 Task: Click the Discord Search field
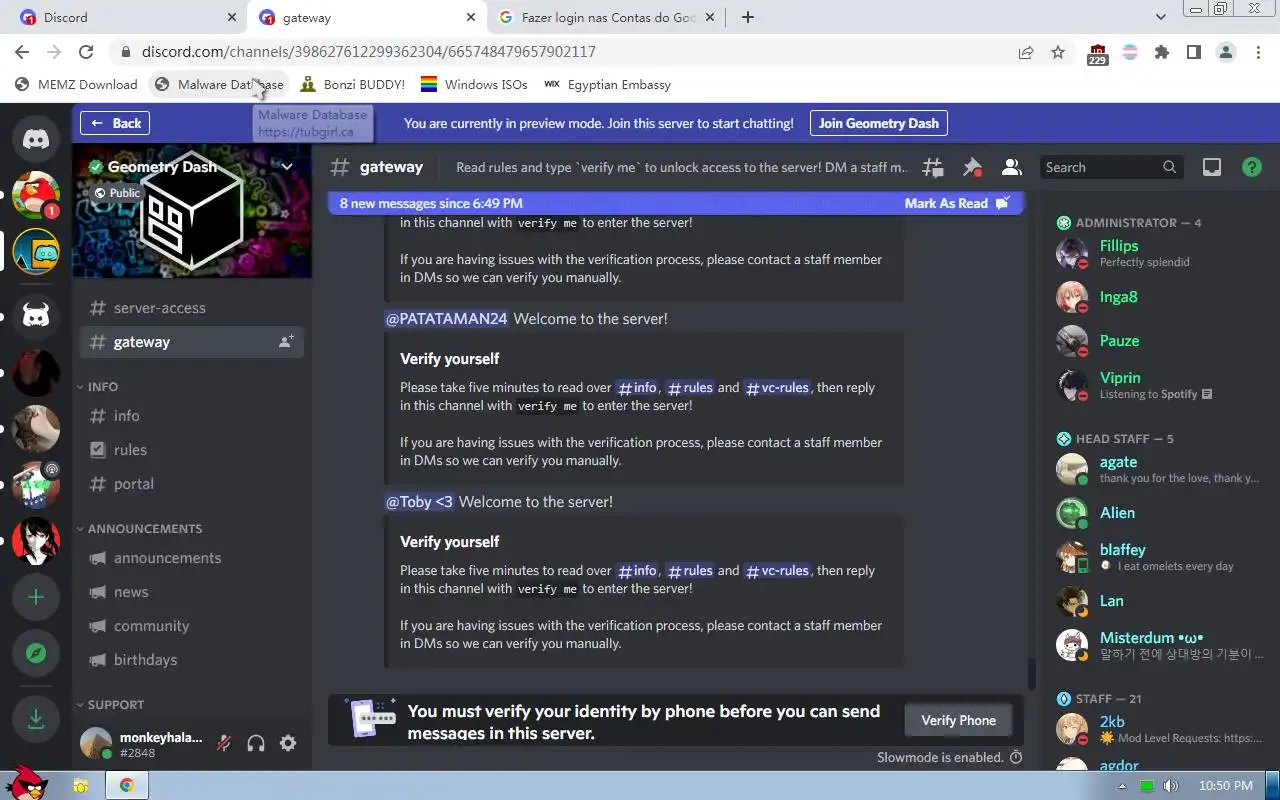(x=1111, y=167)
